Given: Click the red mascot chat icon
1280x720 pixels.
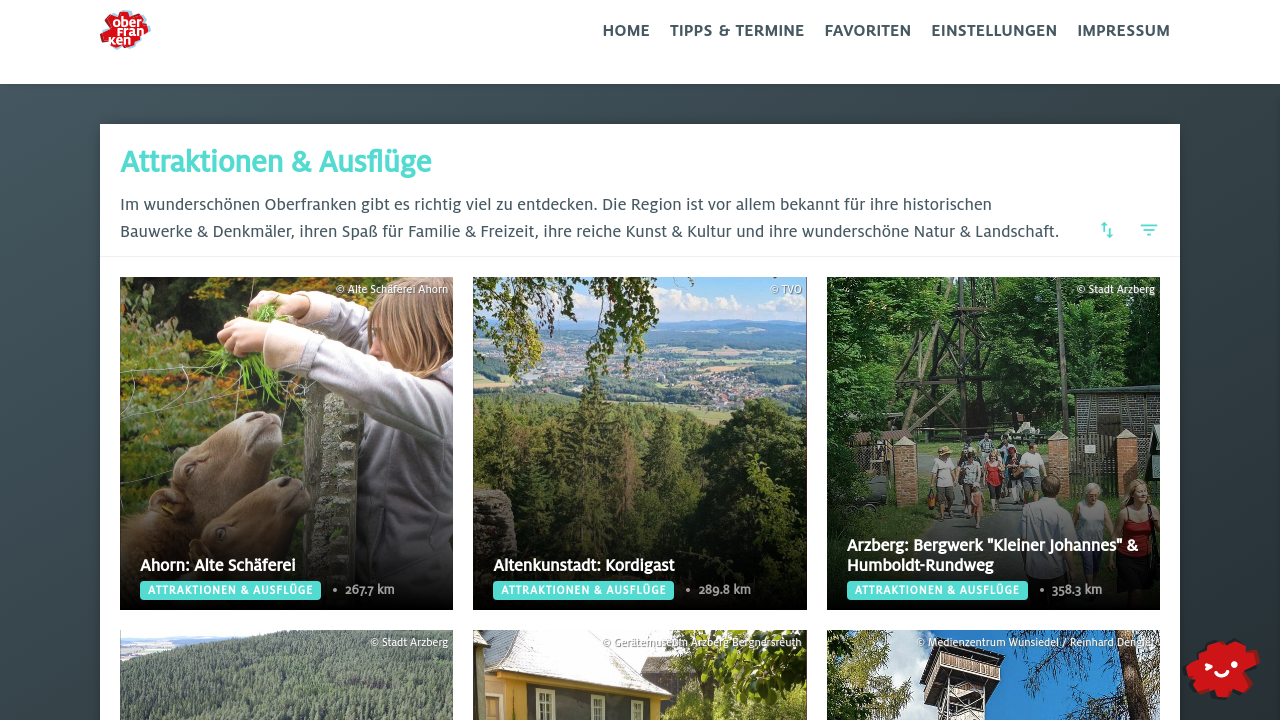Looking at the screenshot, I should 1222,669.
